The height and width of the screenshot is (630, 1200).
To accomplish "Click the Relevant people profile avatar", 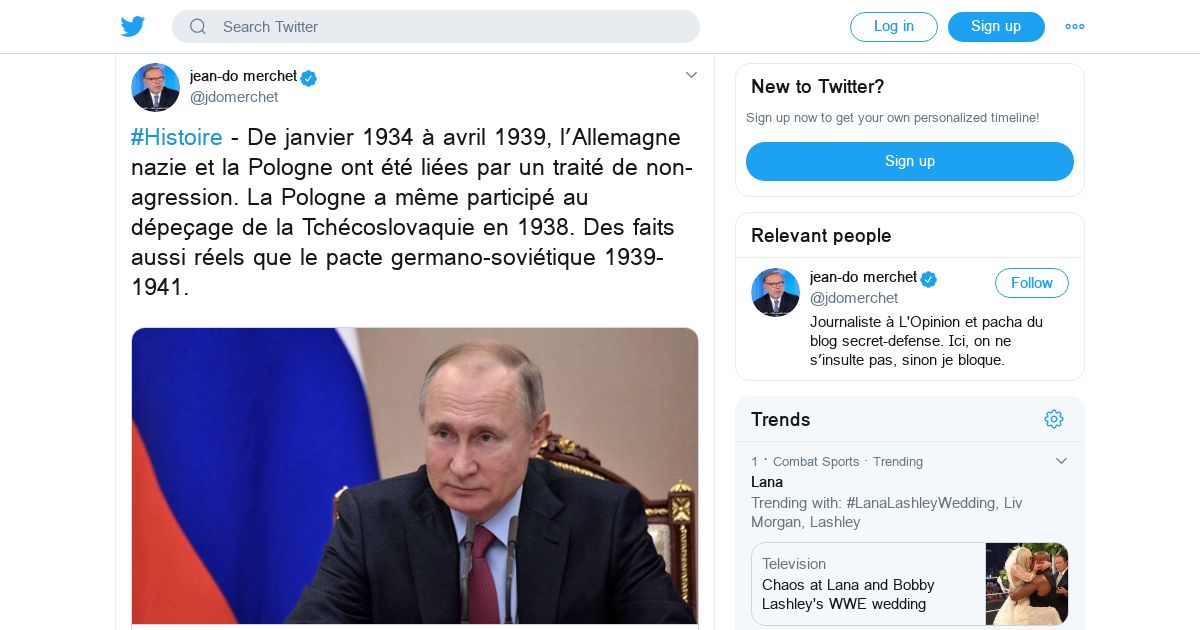I will coord(775,292).
